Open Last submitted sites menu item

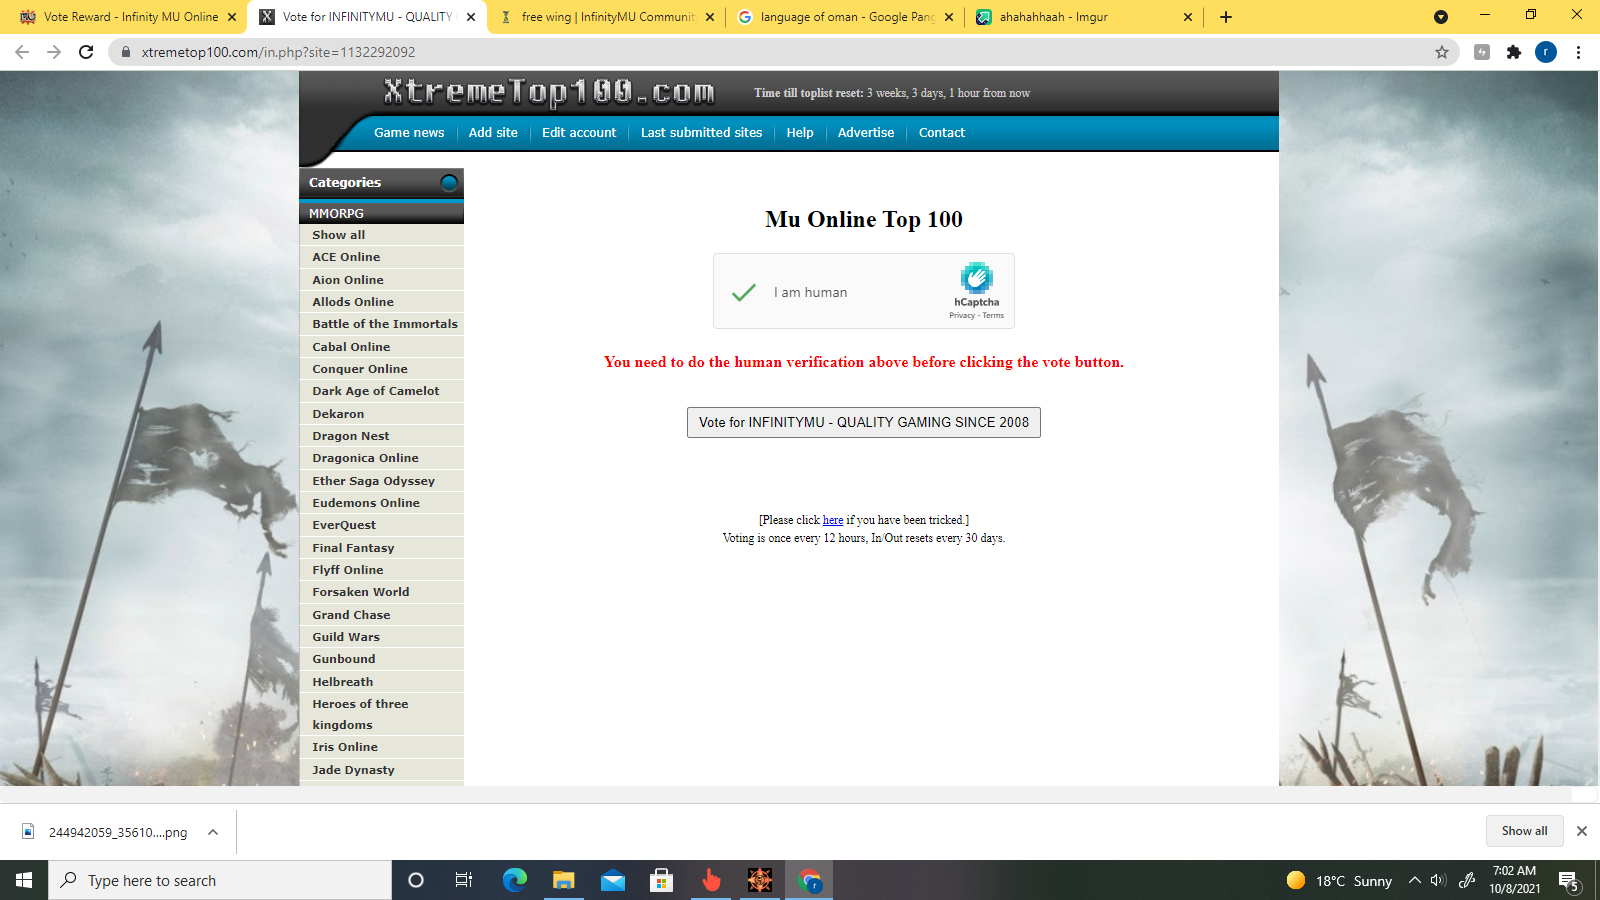[x=701, y=132]
